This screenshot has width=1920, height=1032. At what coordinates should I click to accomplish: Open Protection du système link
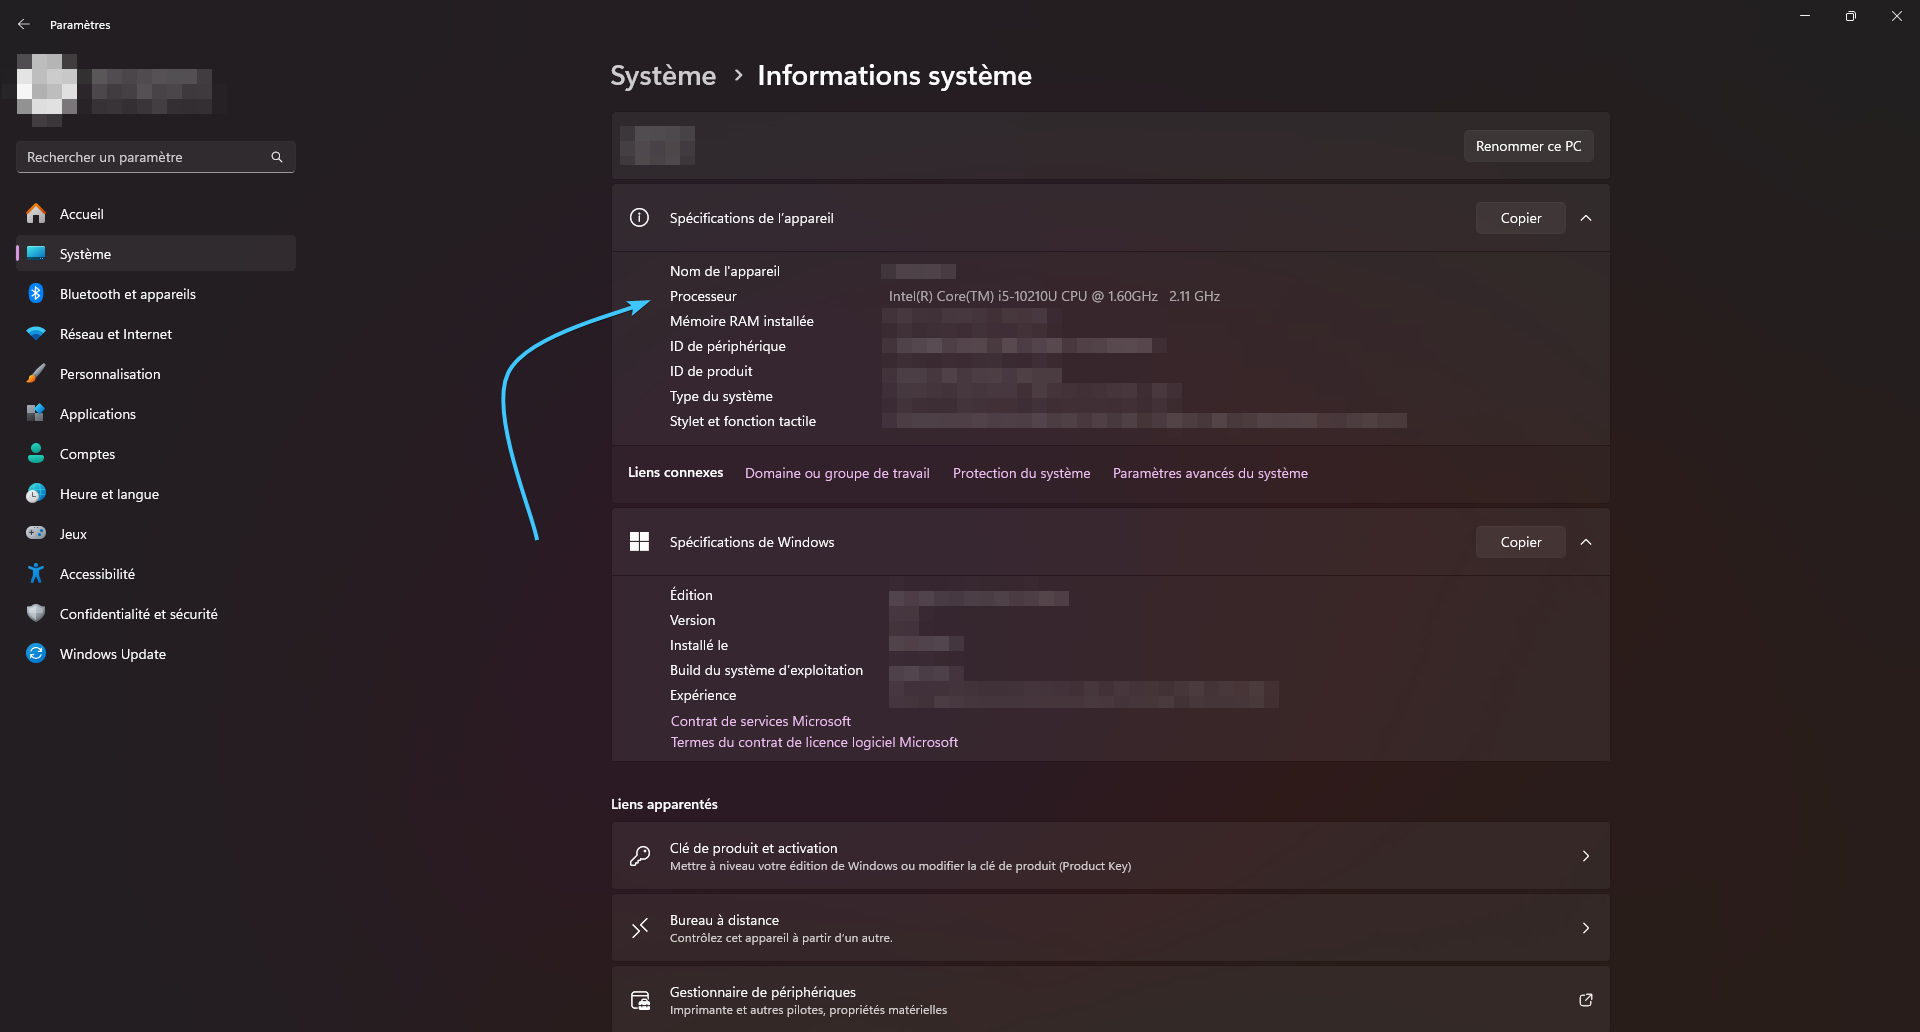tap(1021, 473)
